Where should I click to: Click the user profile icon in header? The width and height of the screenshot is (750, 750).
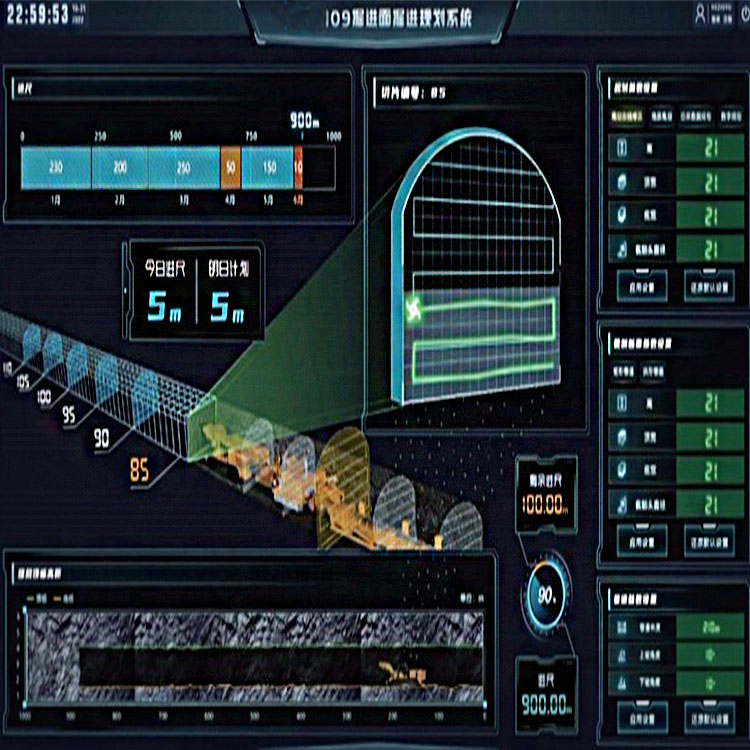click(699, 13)
